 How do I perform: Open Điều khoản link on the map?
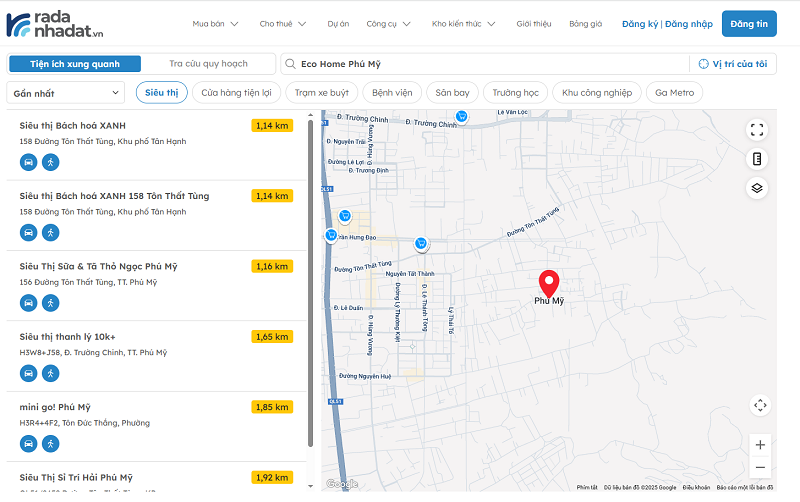pyautogui.click(x=696, y=488)
